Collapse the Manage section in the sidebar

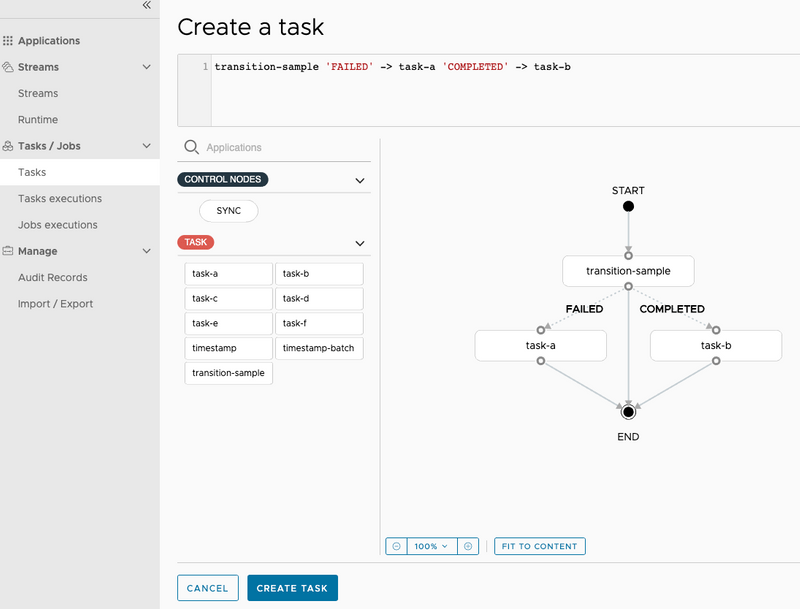pos(146,251)
